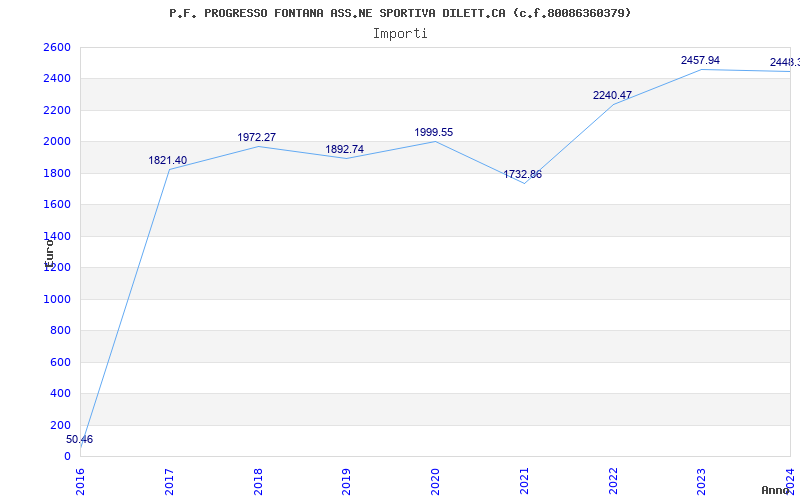Screen dimensions: 800x500
Task: Select the 1000 y-axis tick label
Action: tap(56, 299)
